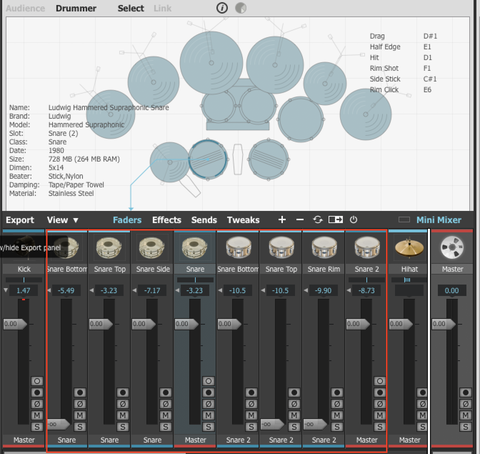Image resolution: width=480 pixels, height=454 pixels.
Task: Select the Master tape reel icon
Action: pyautogui.click(x=452, y=248)
